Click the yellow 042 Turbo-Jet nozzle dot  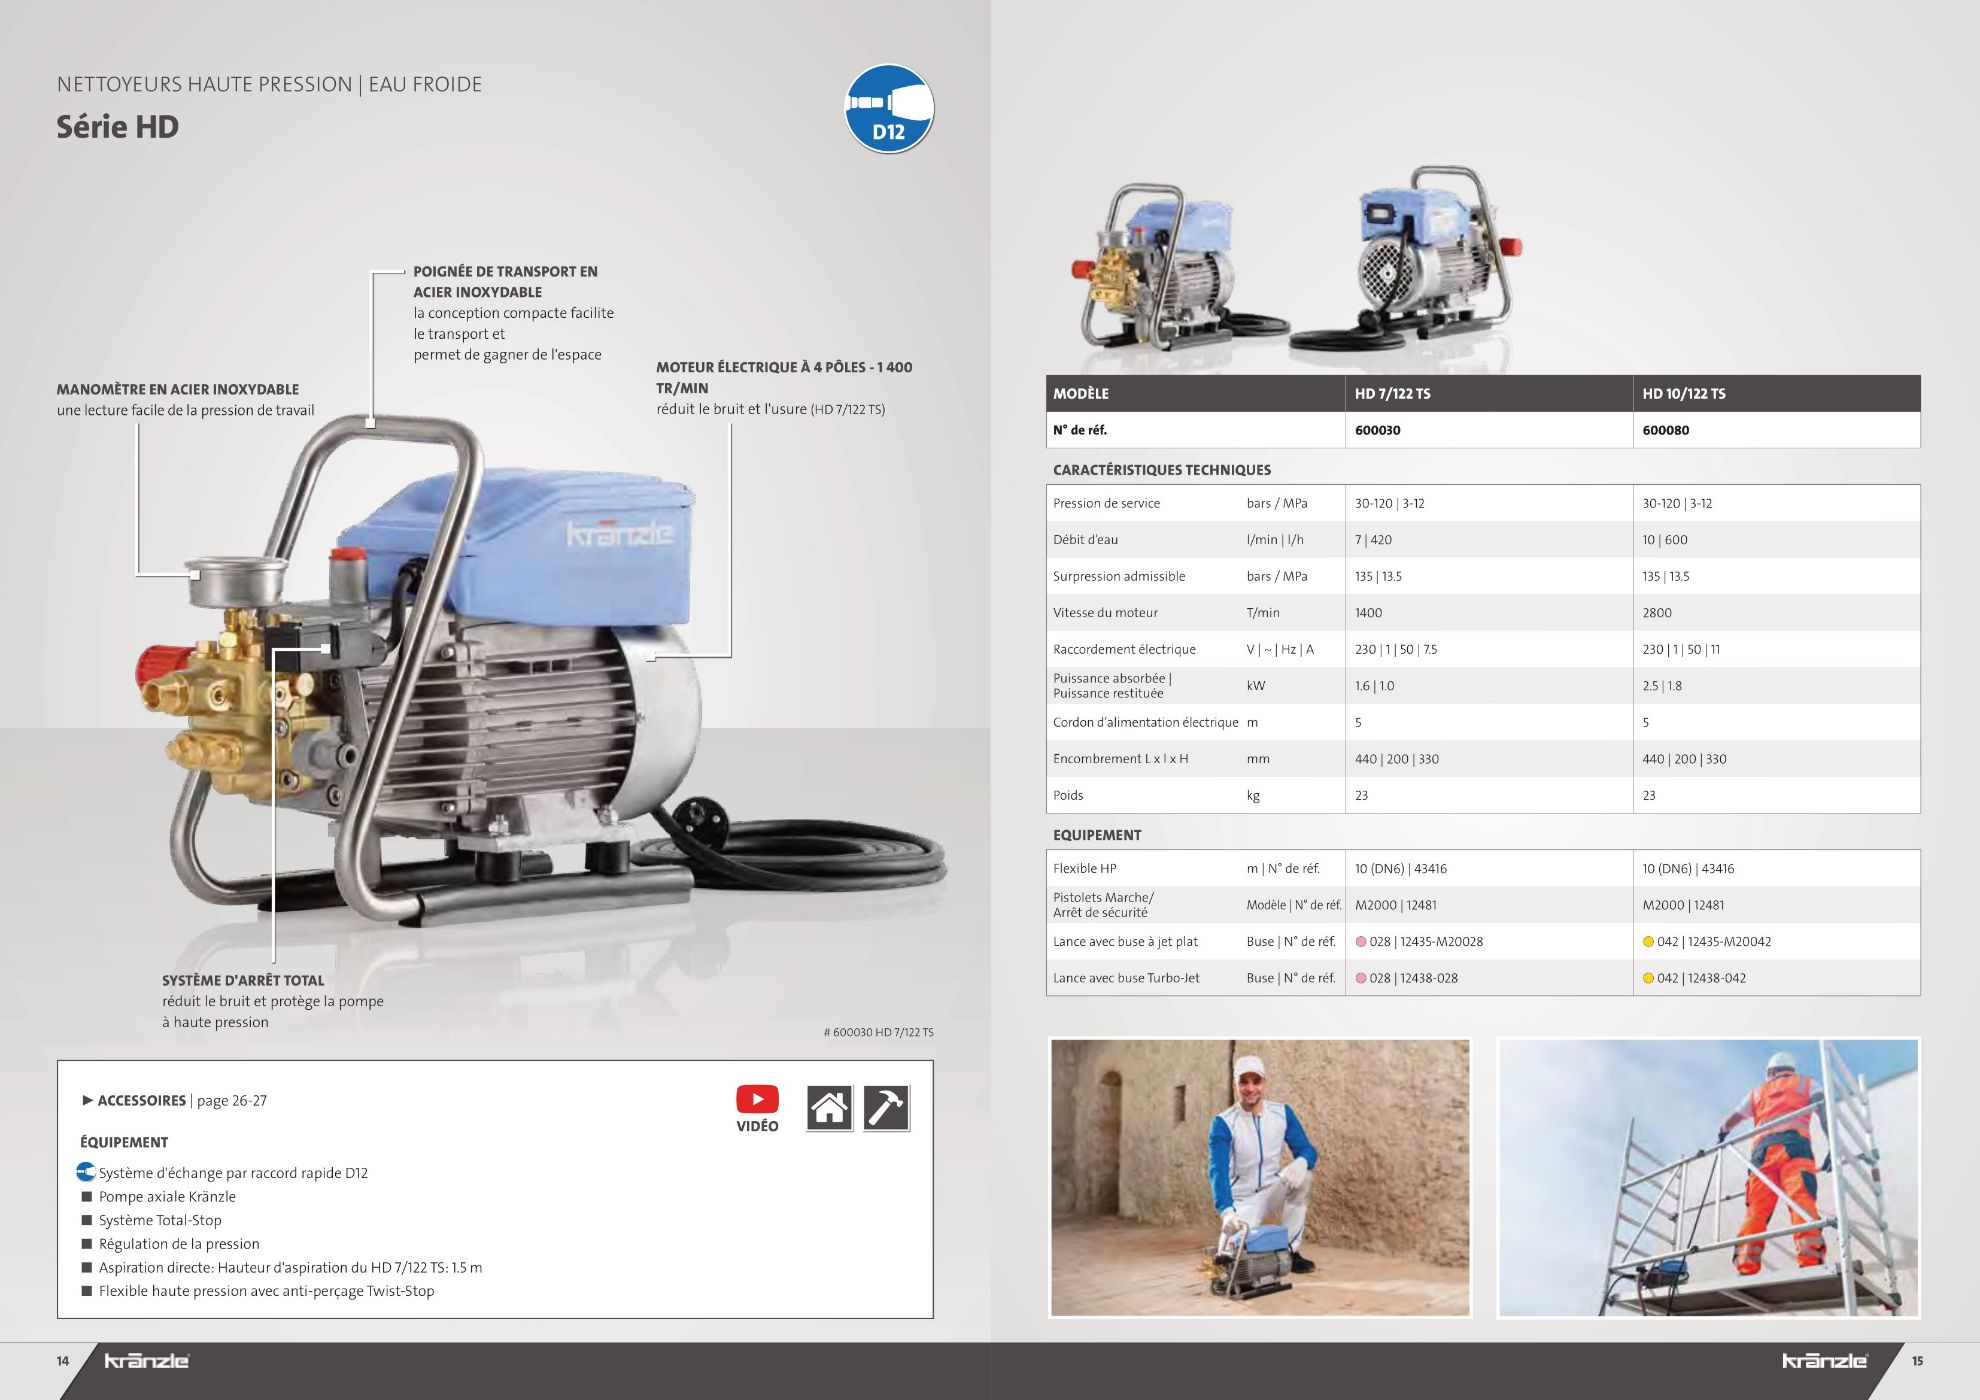1648,978
